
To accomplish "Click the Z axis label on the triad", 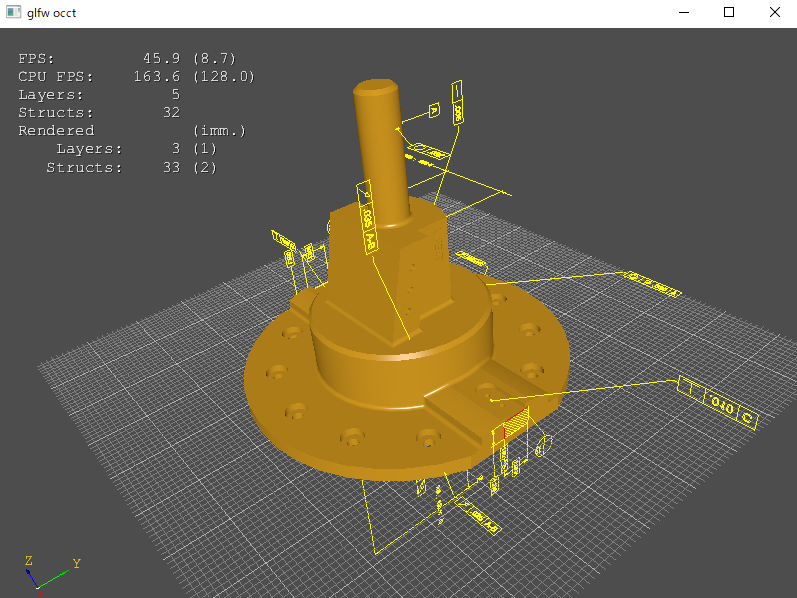I will coord(29,561).
